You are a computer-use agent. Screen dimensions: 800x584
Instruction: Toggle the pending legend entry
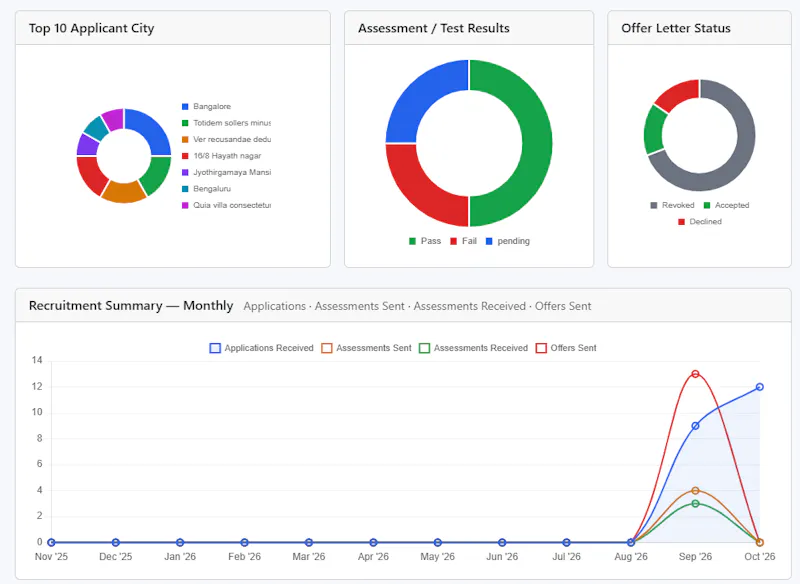(508, 241)
